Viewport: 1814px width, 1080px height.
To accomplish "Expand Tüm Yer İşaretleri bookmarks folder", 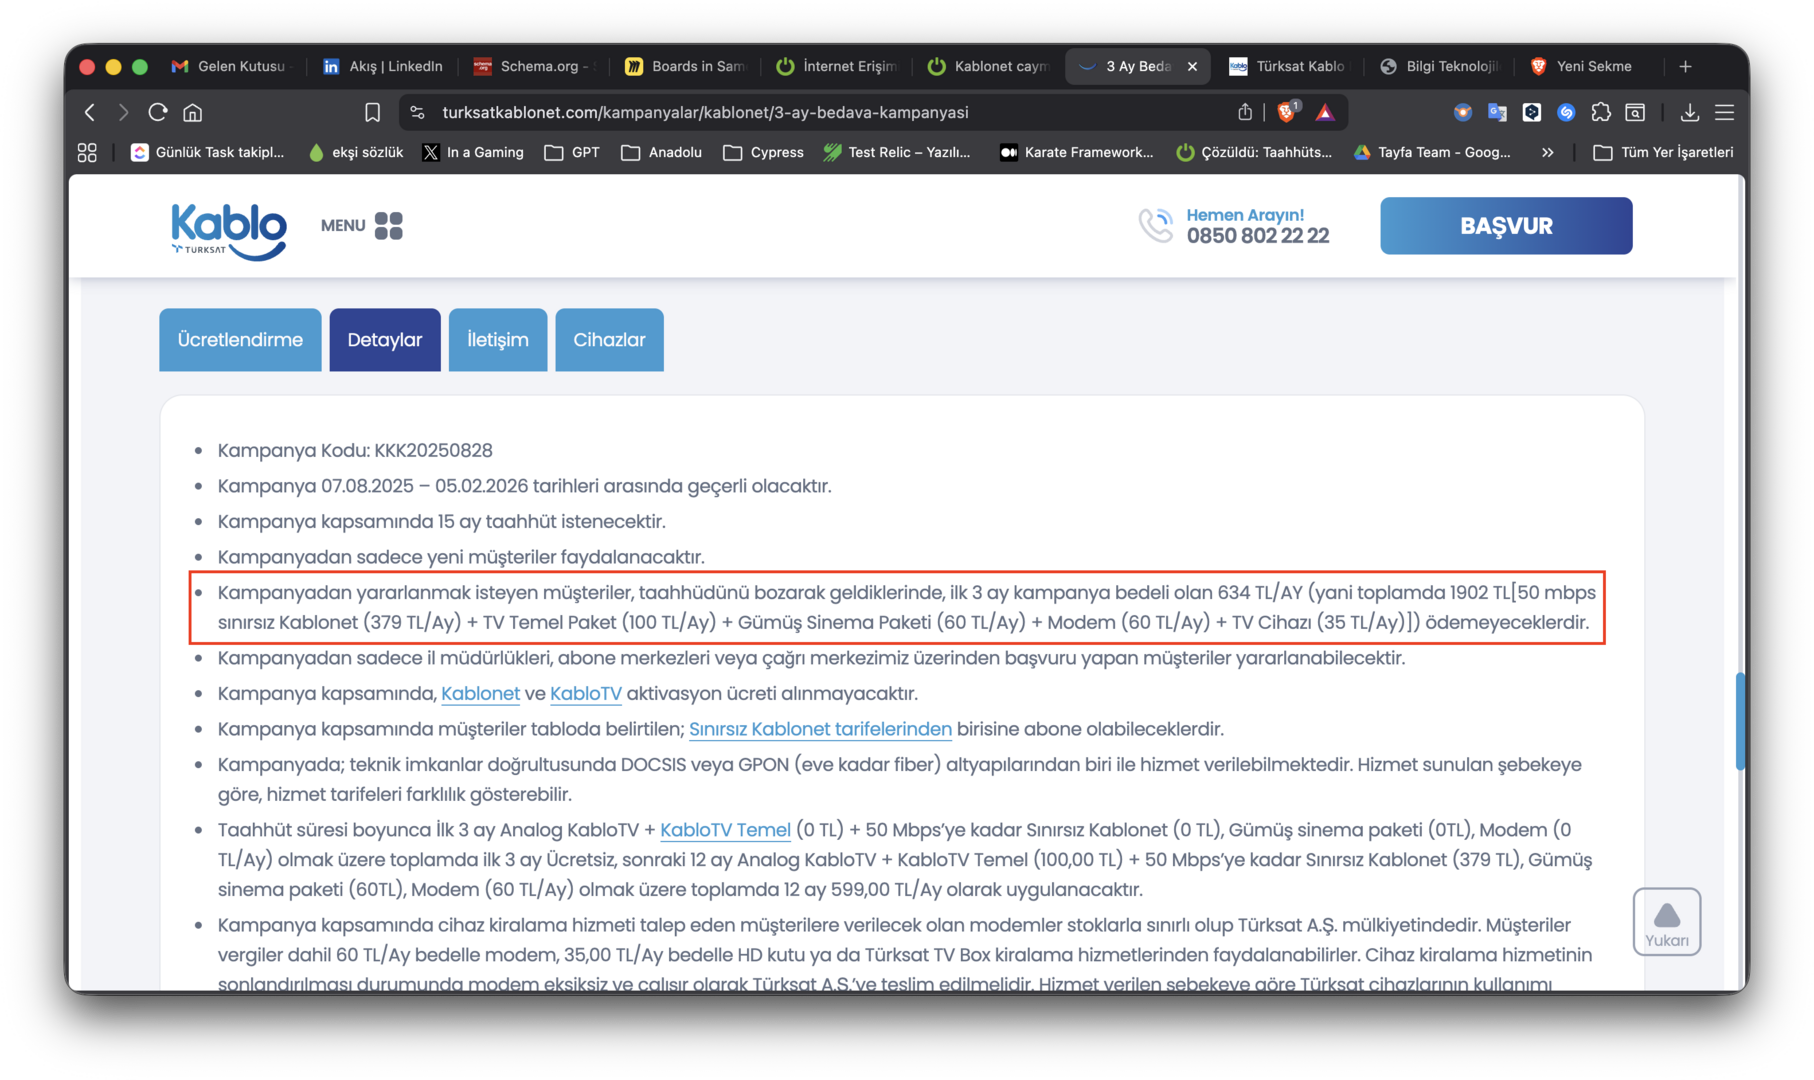I will coord(1663,152).
